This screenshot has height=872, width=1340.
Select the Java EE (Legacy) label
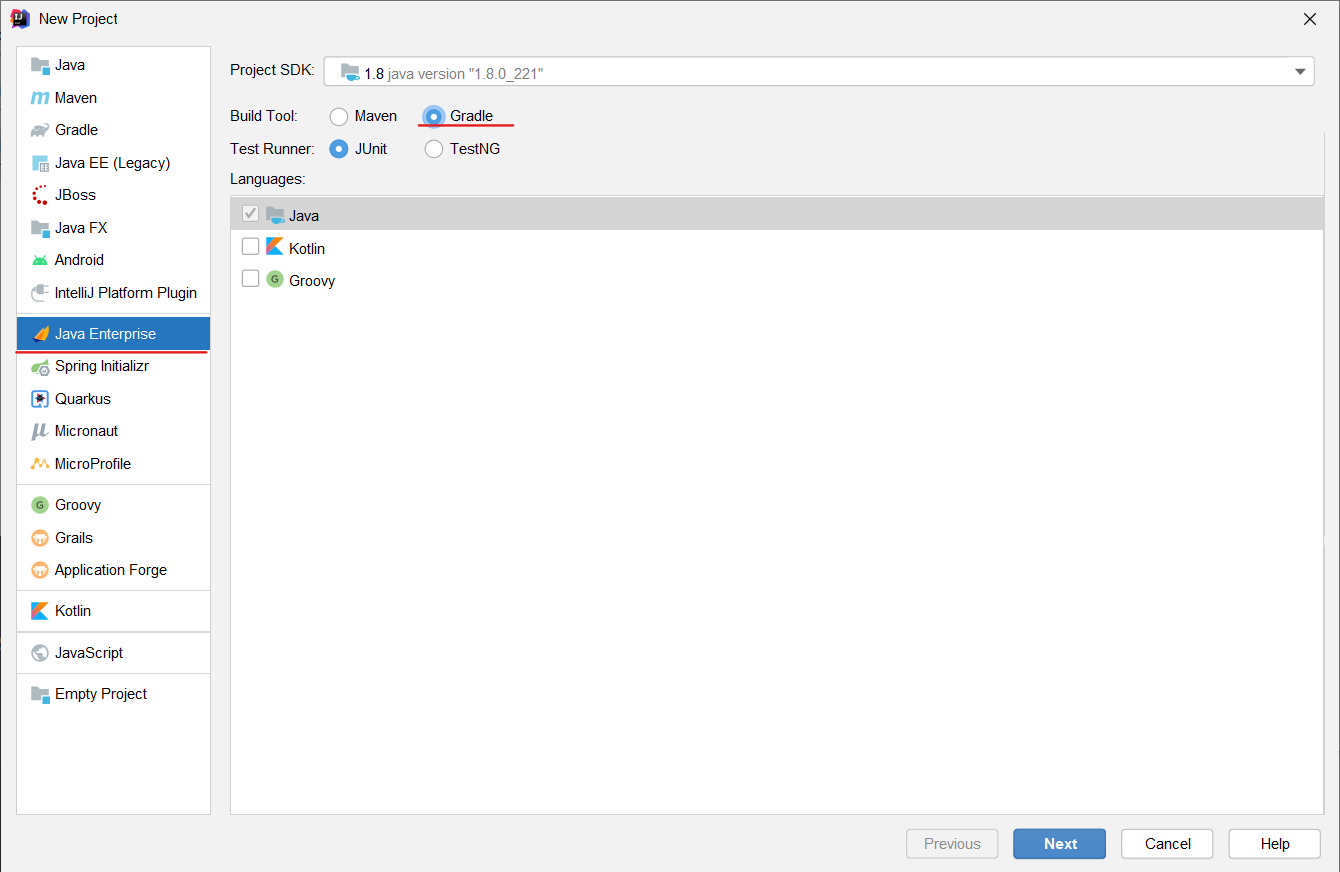pos(113,163)
